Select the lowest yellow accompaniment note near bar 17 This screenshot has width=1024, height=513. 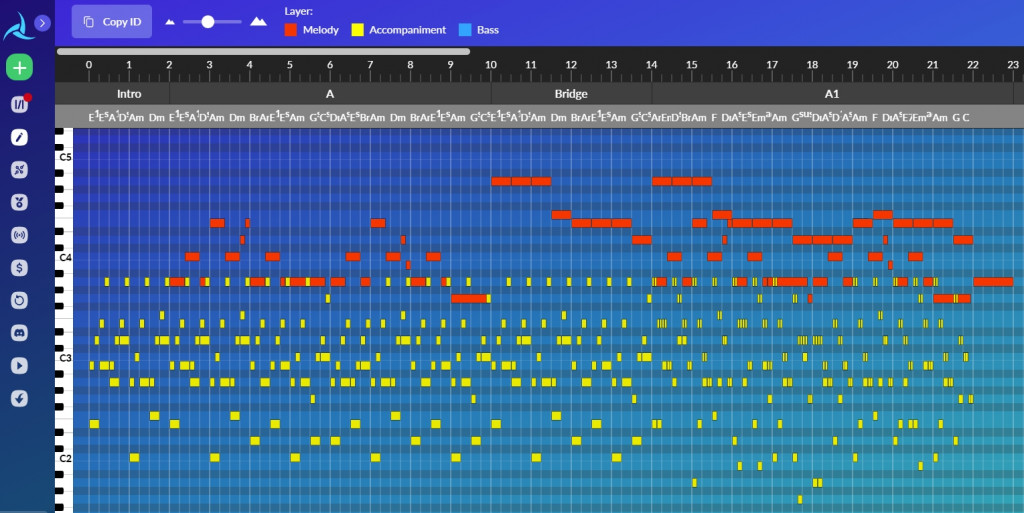800,499
